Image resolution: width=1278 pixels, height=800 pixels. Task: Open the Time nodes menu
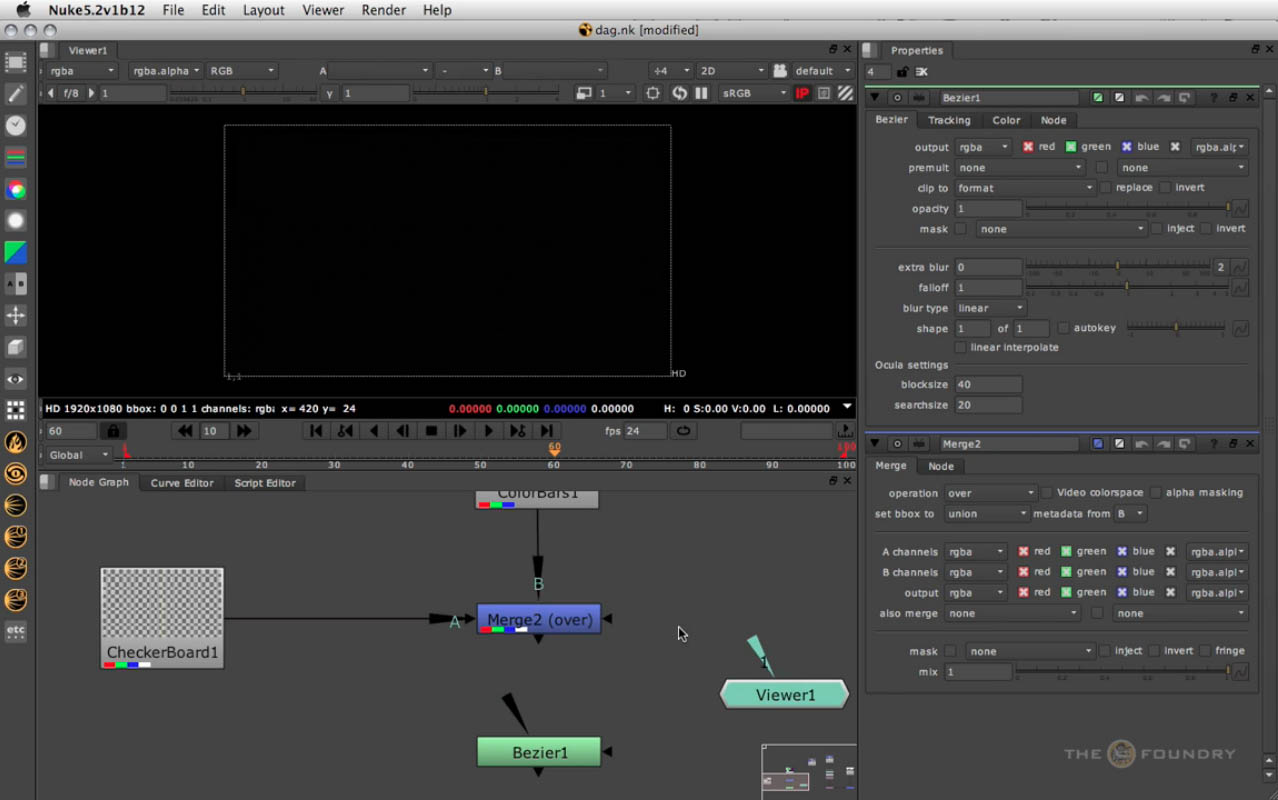pyautogui.click(x=16, y=125)
